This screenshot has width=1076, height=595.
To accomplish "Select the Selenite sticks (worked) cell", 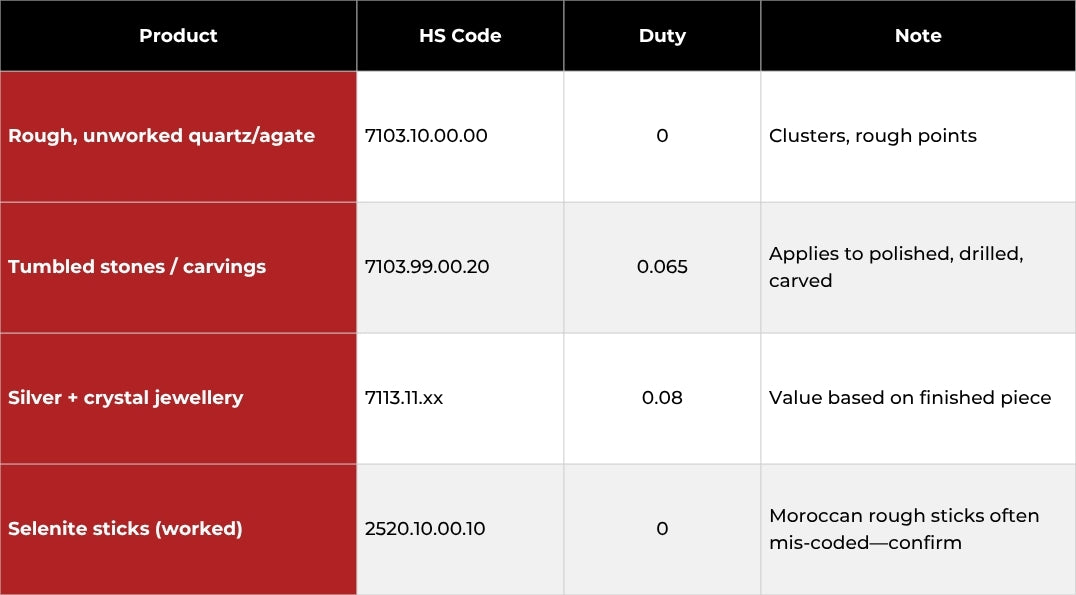I will (x=125, y=529).
